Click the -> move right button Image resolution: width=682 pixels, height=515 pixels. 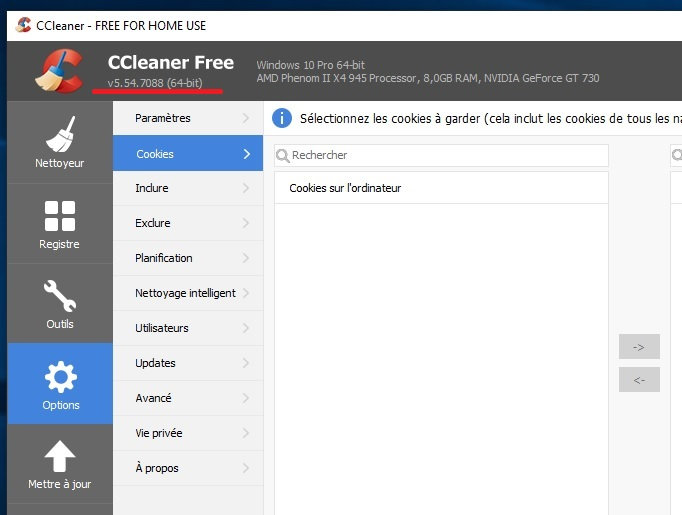coord(639,347)
